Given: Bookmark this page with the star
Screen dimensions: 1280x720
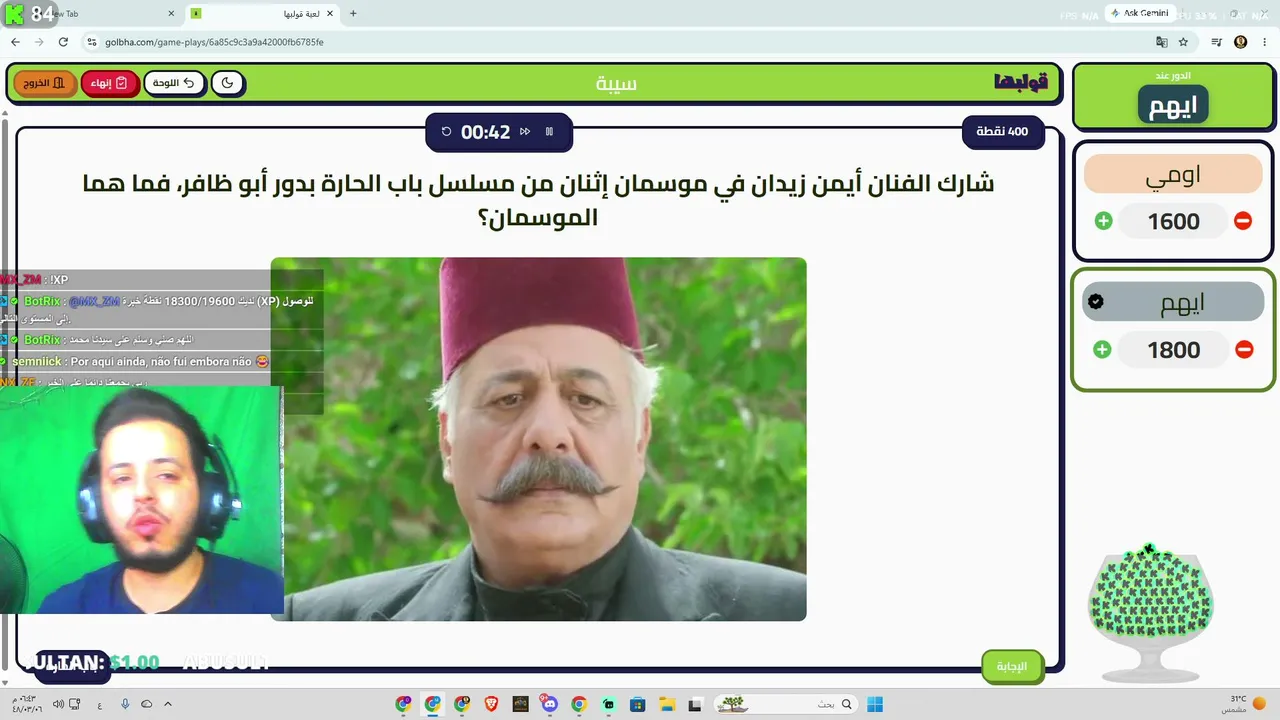Looking at the screenshot, I should [x=1183, y=42].
